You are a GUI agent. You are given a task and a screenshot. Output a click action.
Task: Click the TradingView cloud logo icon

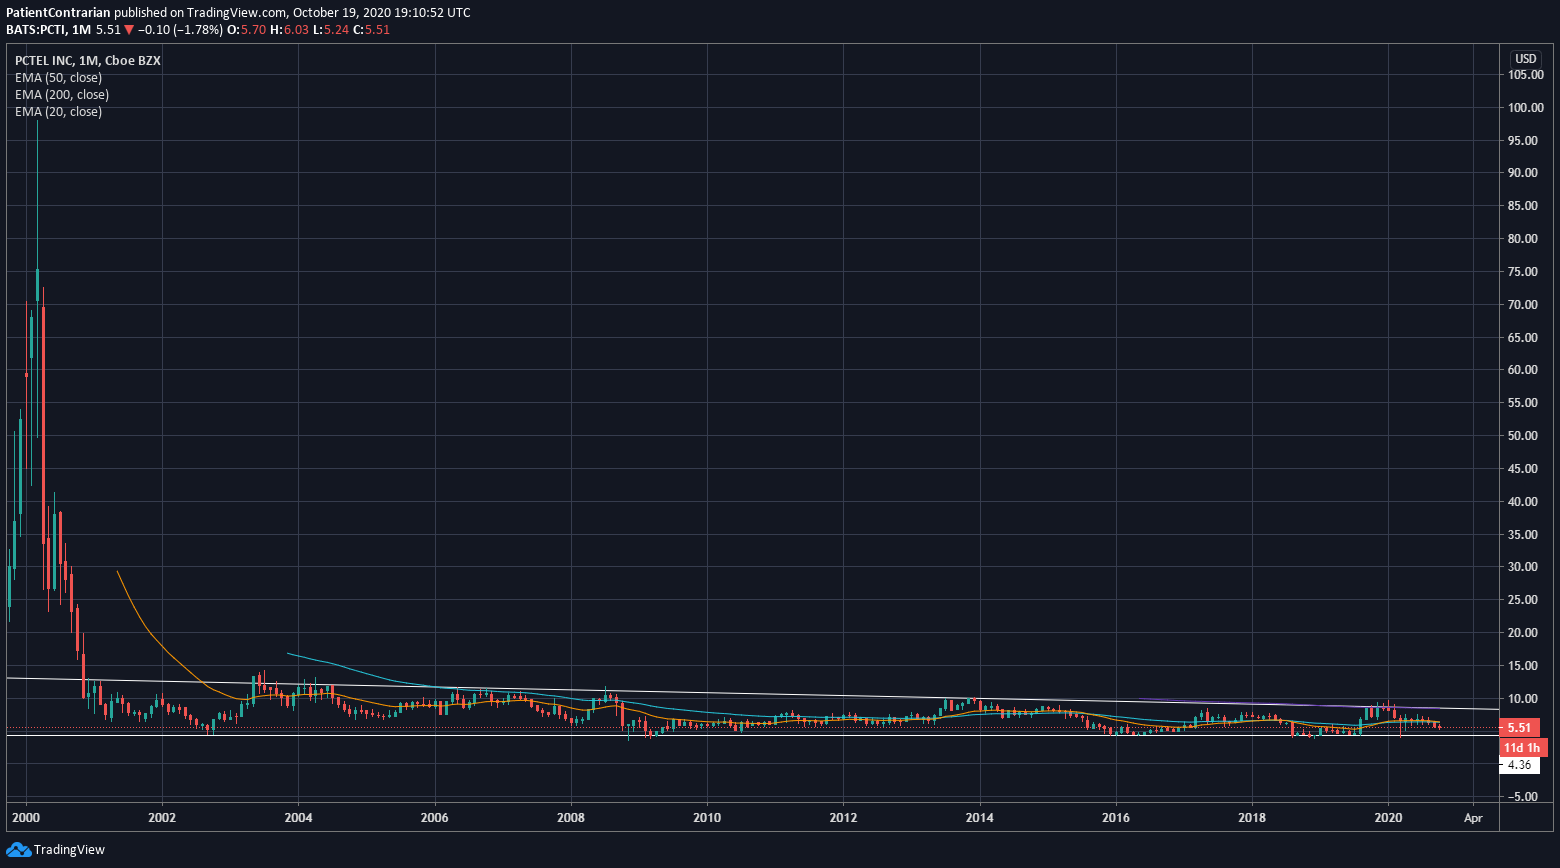18,850
